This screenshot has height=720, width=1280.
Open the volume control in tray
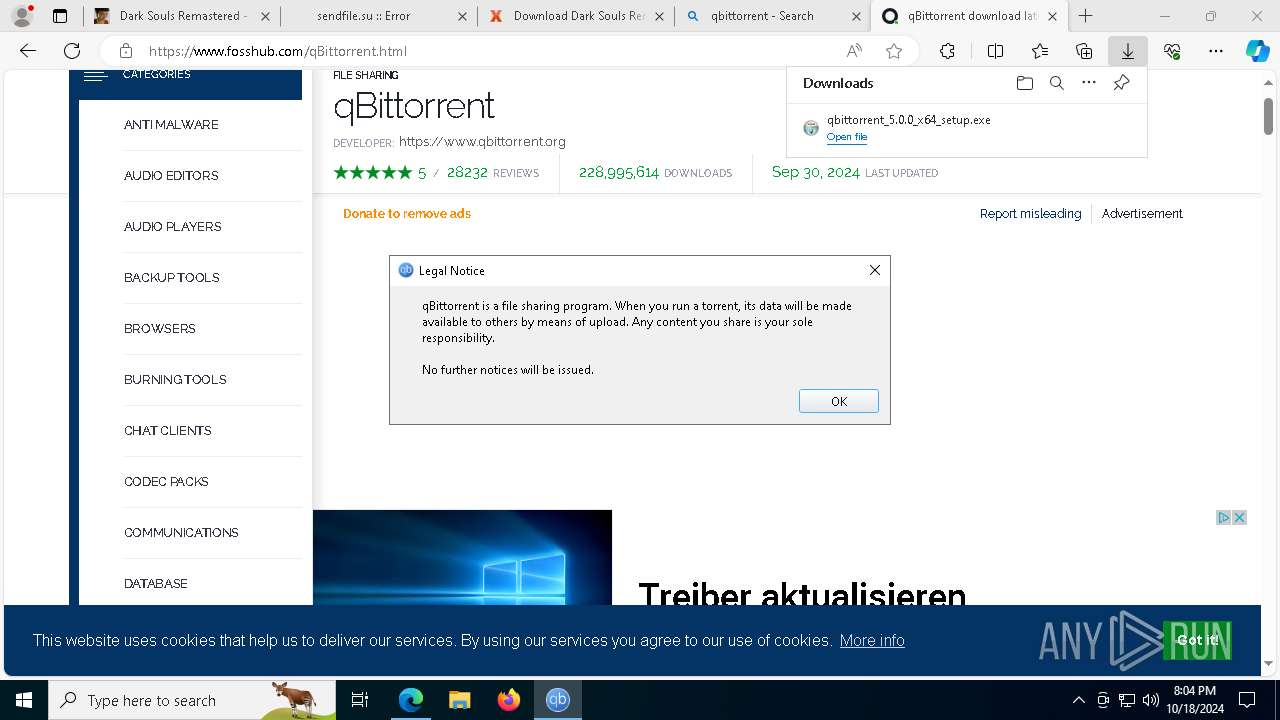[1150, 700]
